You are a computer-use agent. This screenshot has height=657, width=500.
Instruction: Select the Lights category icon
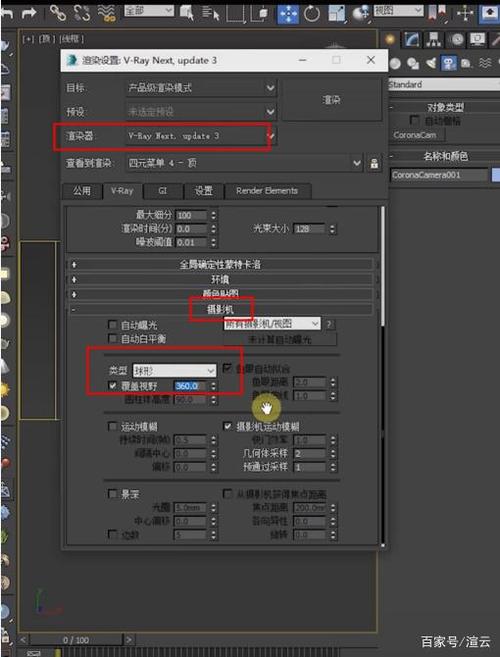tap(431, 63)
